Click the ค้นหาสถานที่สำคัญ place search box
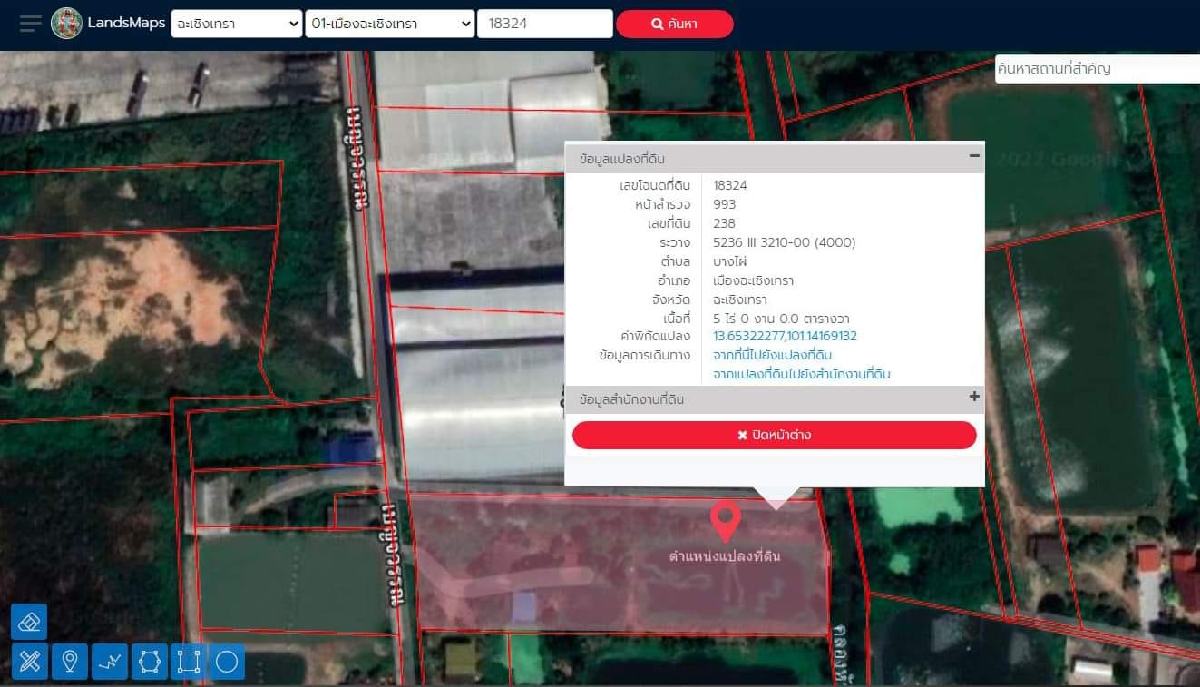 (1096, 69)
